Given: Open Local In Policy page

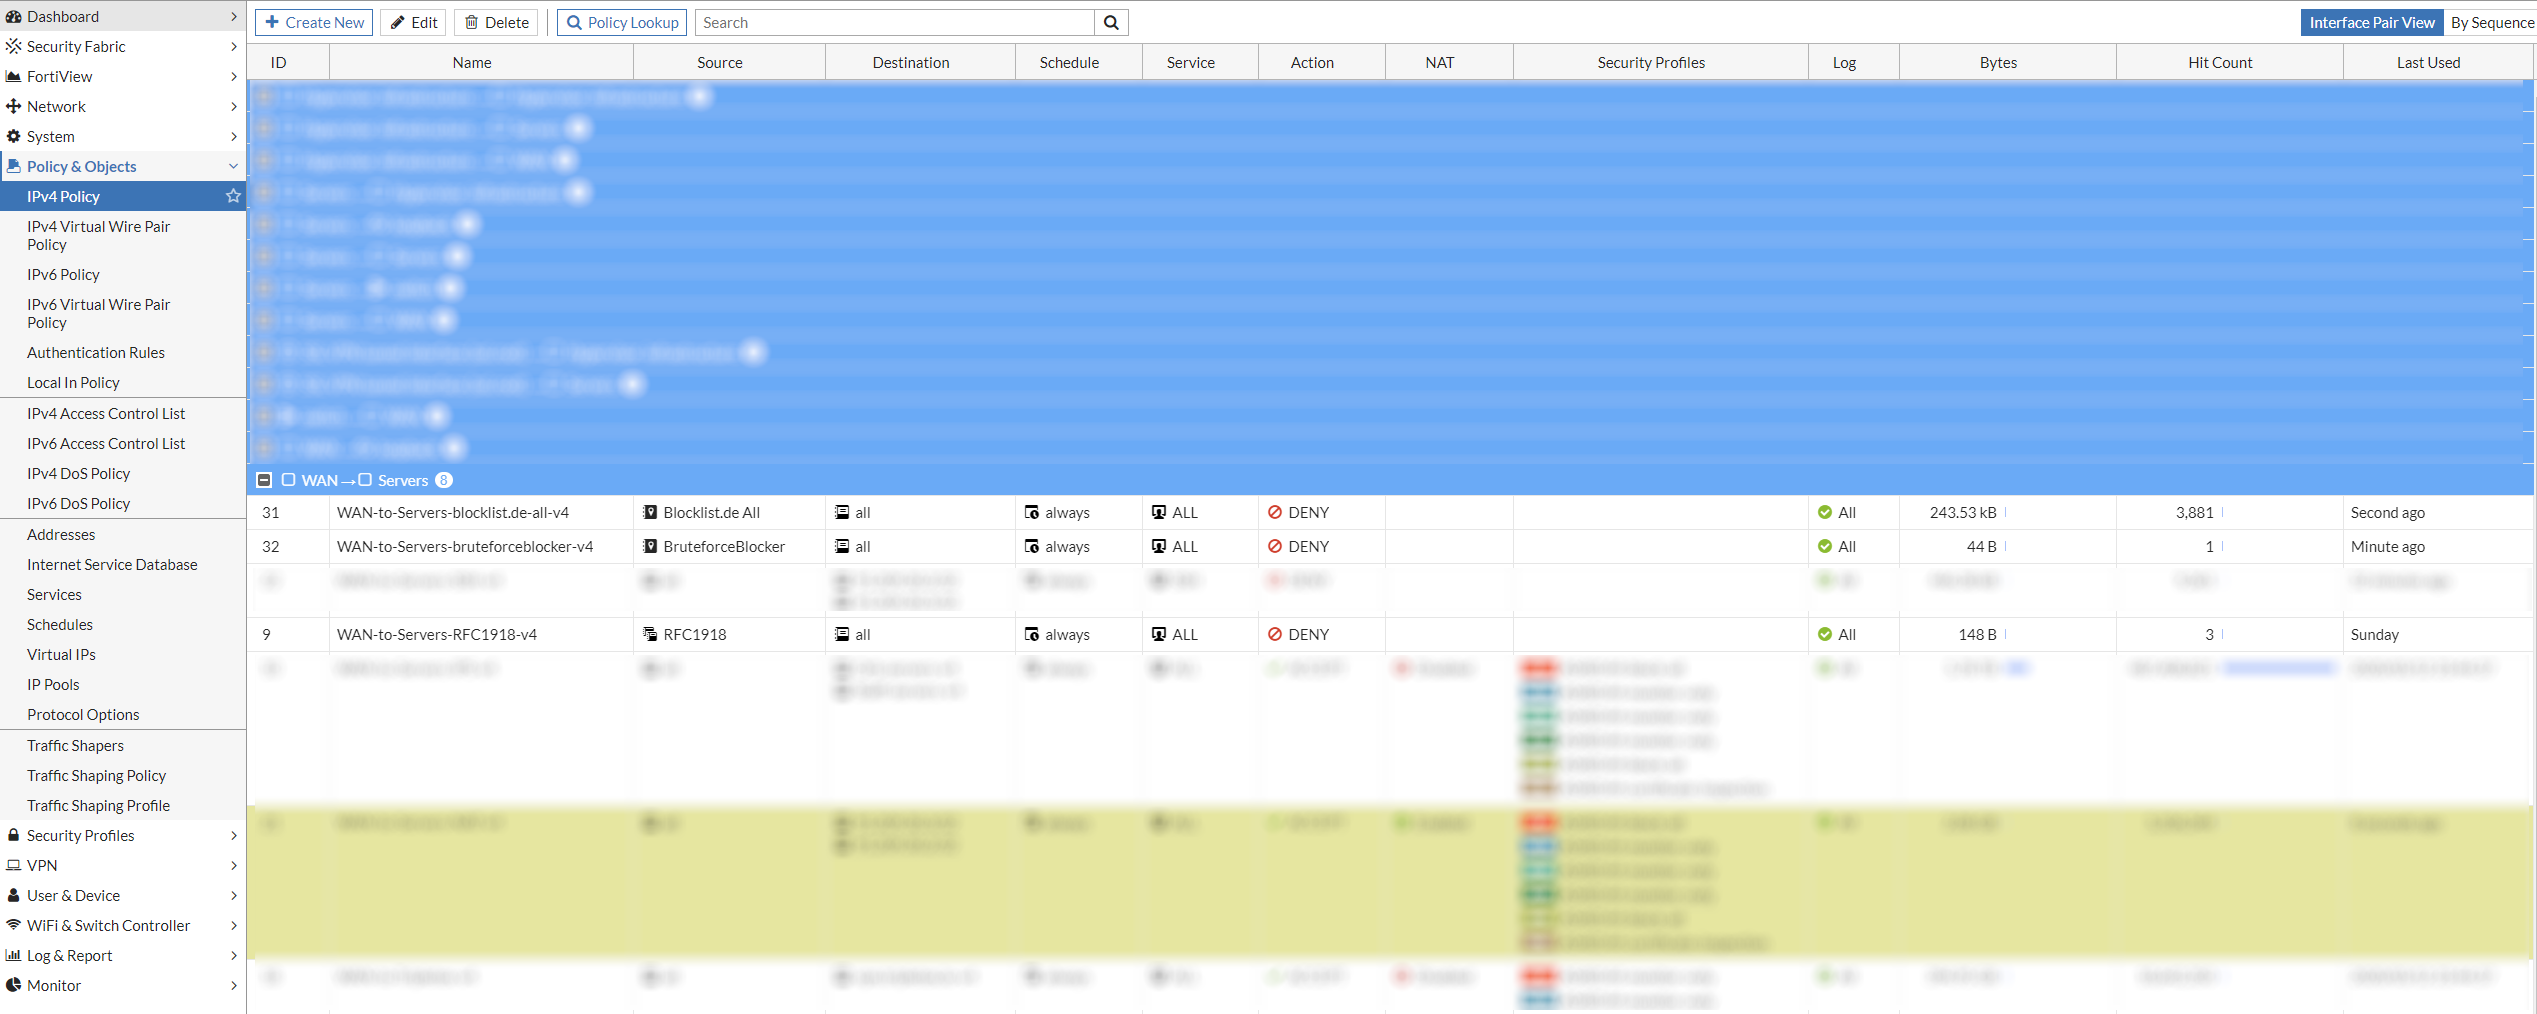Looking at the screenshot, I should click(x=73, y=383).
